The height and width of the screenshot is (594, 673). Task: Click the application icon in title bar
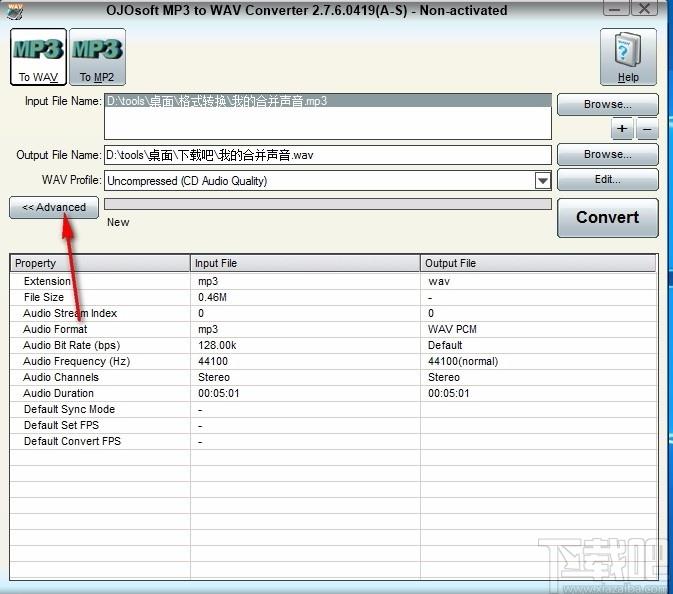[15, 12]
